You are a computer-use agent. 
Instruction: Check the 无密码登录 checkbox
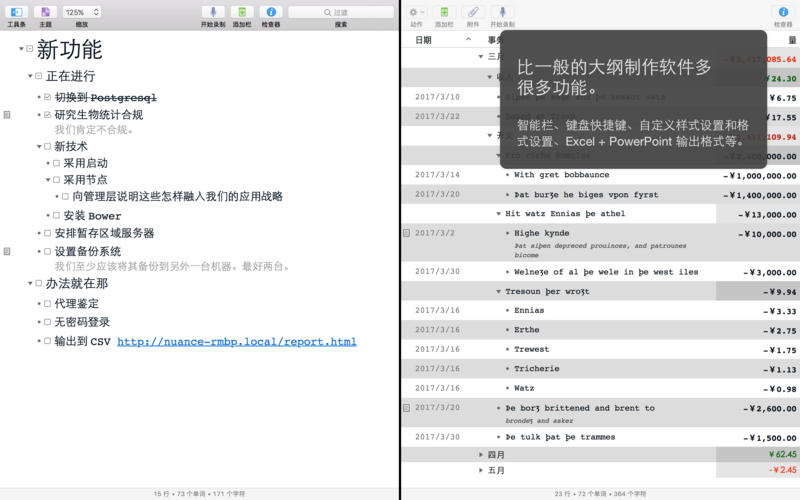tap(47, 322)
